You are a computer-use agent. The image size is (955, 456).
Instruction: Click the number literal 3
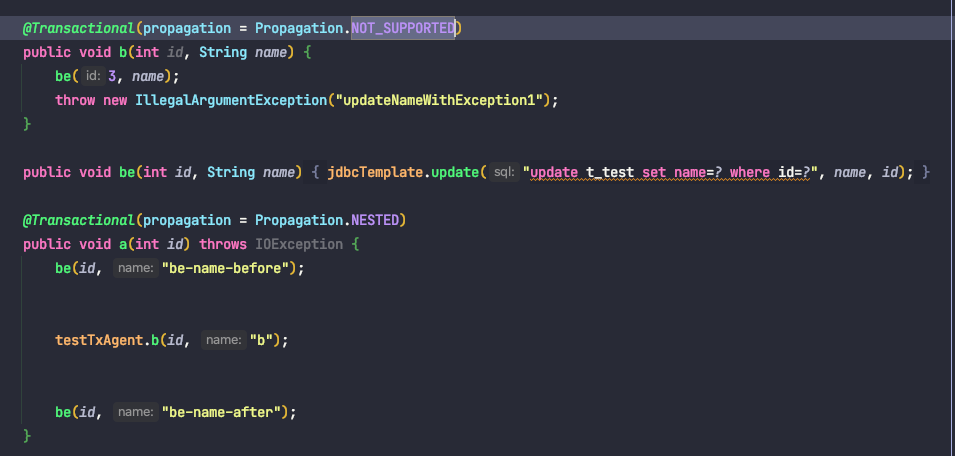tap(111, 76)
